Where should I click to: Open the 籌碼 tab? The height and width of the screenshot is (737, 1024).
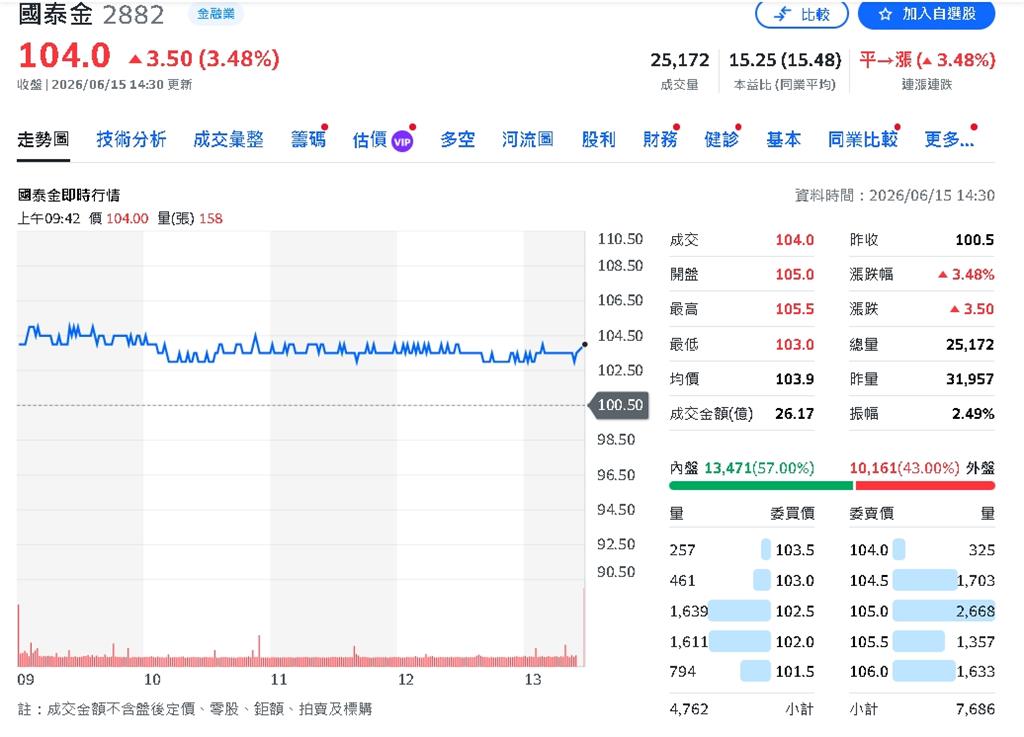coord(308,139)
